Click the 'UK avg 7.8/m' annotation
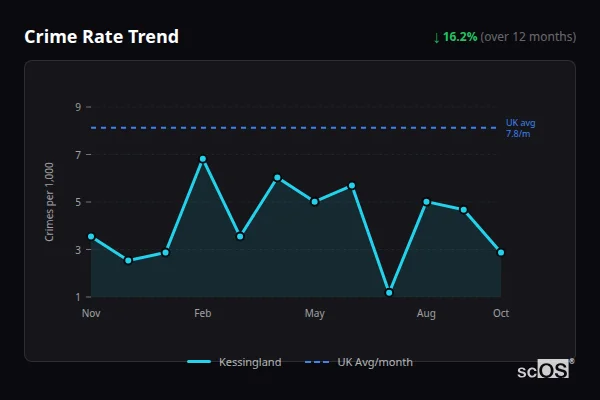The width and height of the screenshot is (600, 400). [520, 128]
